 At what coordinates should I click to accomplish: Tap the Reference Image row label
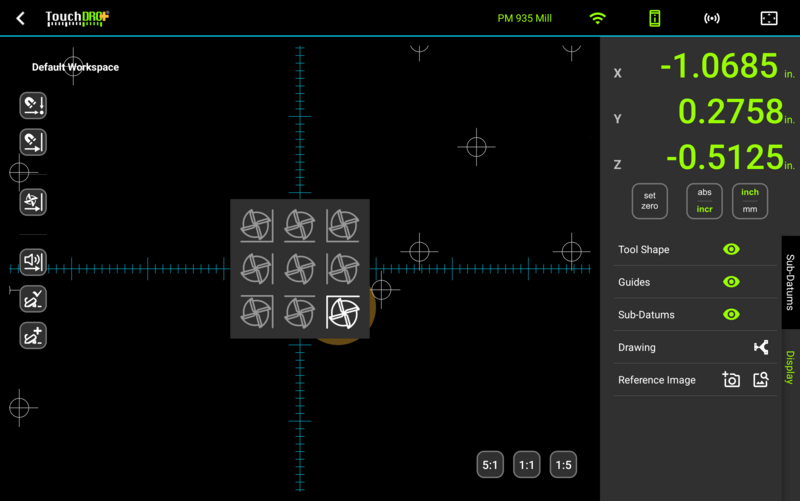(657, 380)
